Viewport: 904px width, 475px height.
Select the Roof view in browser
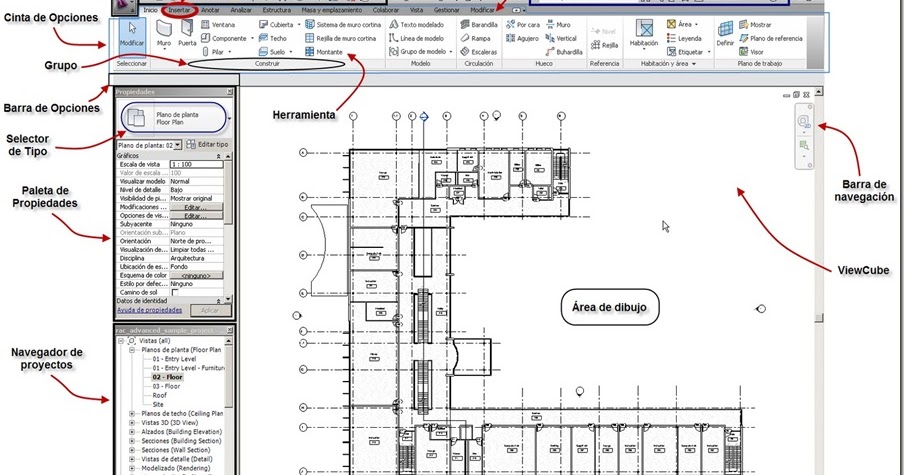[x=160, y=395]
